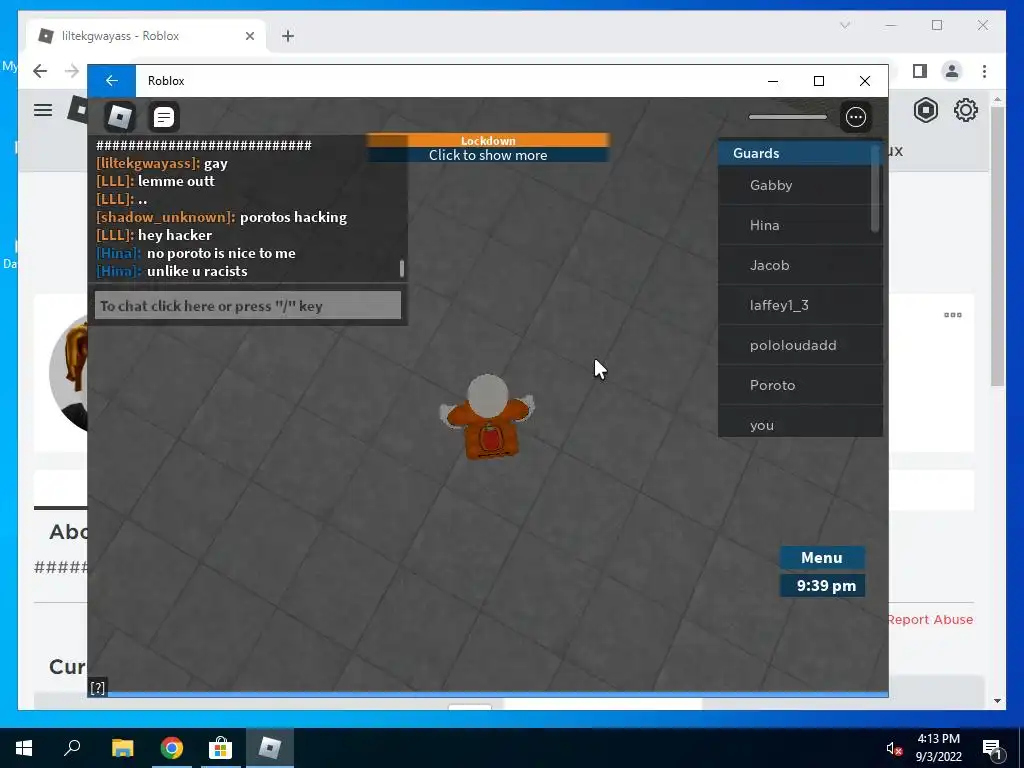Image resolution: width=1024 pixels, height=768 pixels.
Task: Select the Guards team header
Action: (795, 153)
